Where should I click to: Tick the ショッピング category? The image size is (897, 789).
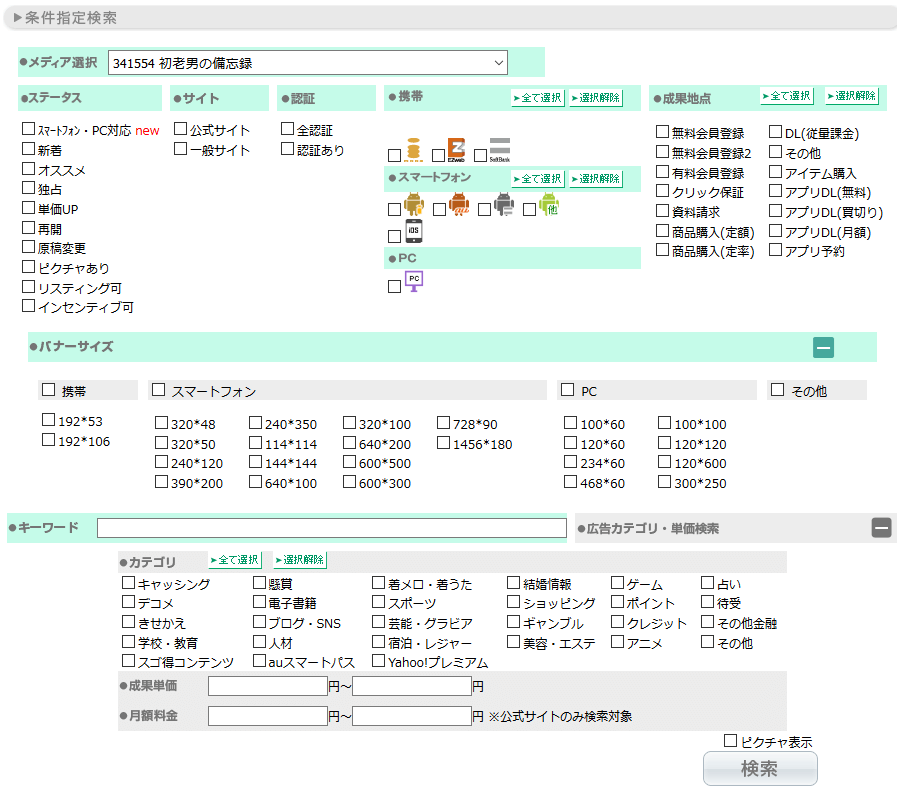tap(513, 602)
